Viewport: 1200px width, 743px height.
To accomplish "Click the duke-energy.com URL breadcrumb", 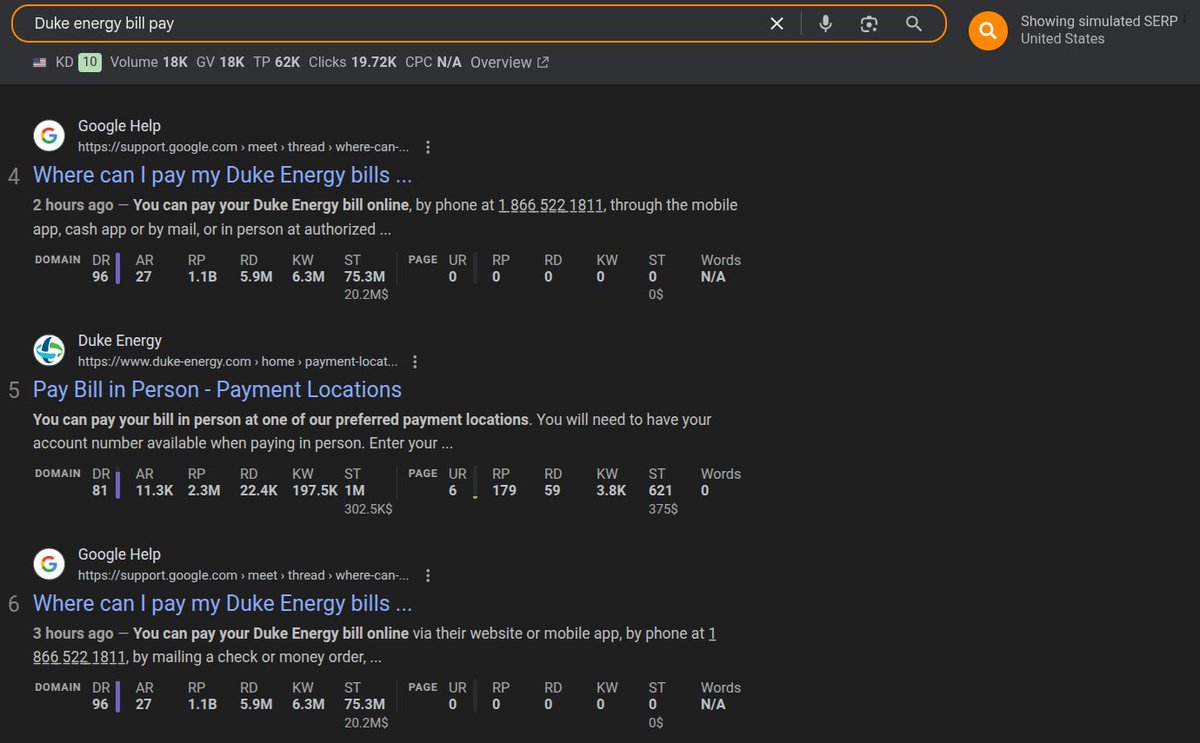I will point(238,361).
